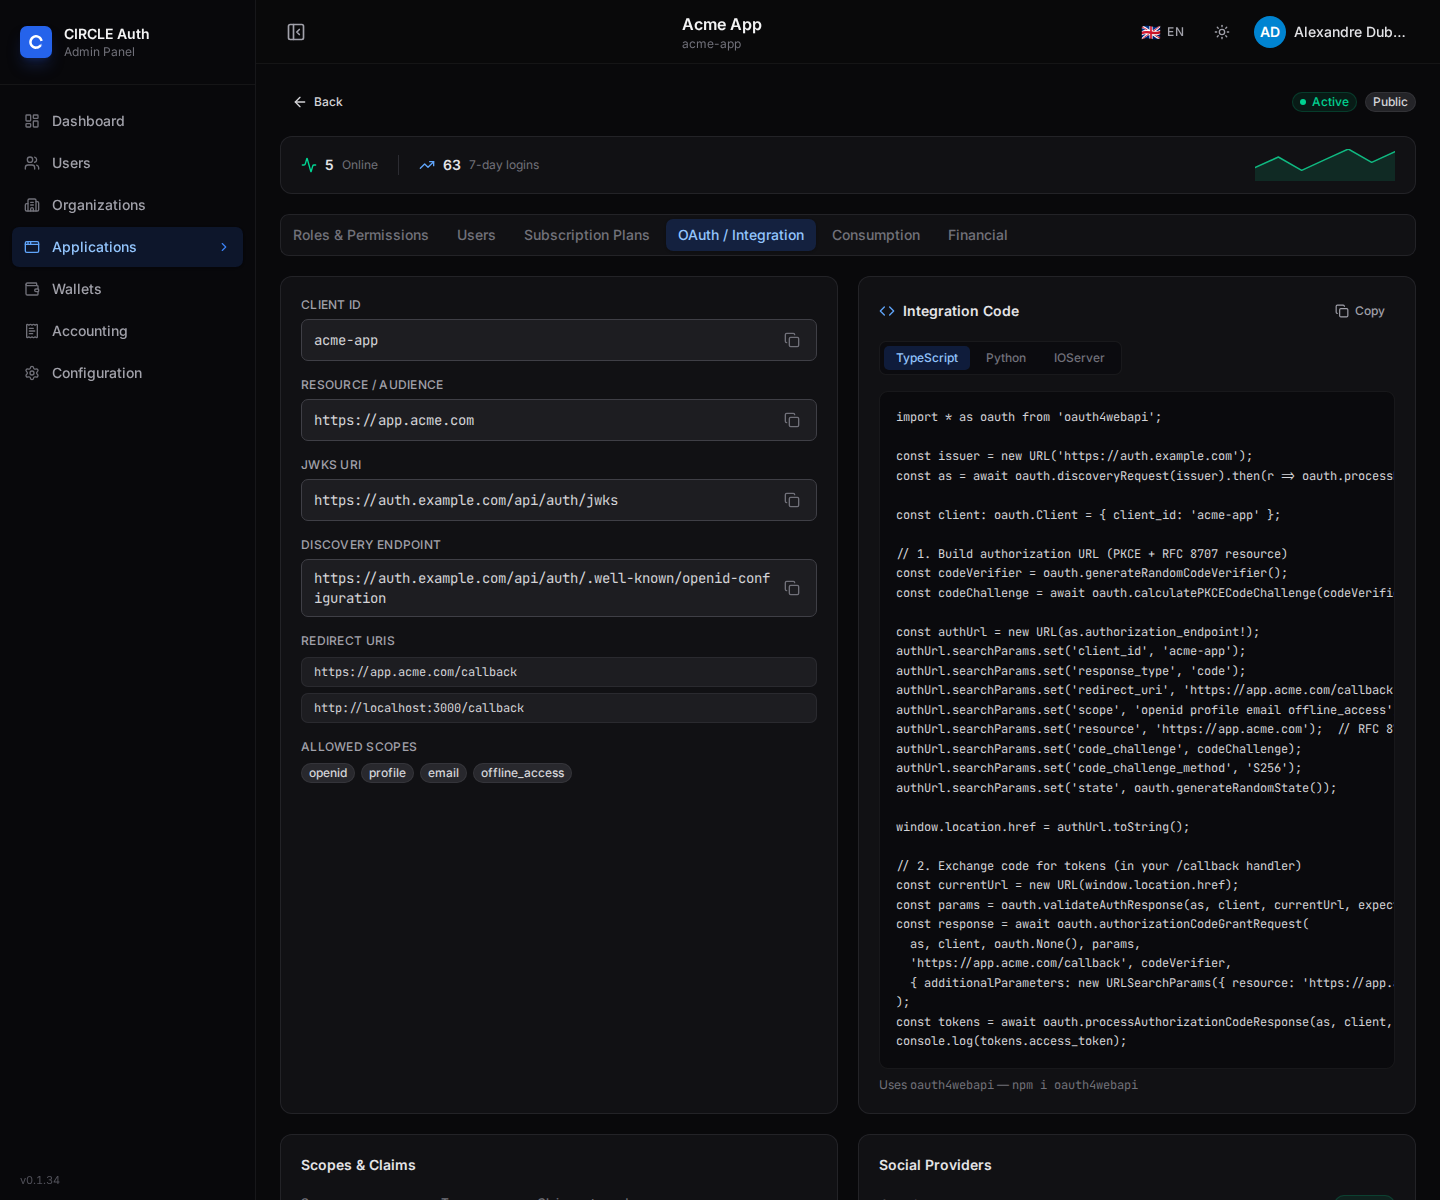Expand the Applications sidebar chevron
The image size is (1440, 1200).
pos(224,247)
